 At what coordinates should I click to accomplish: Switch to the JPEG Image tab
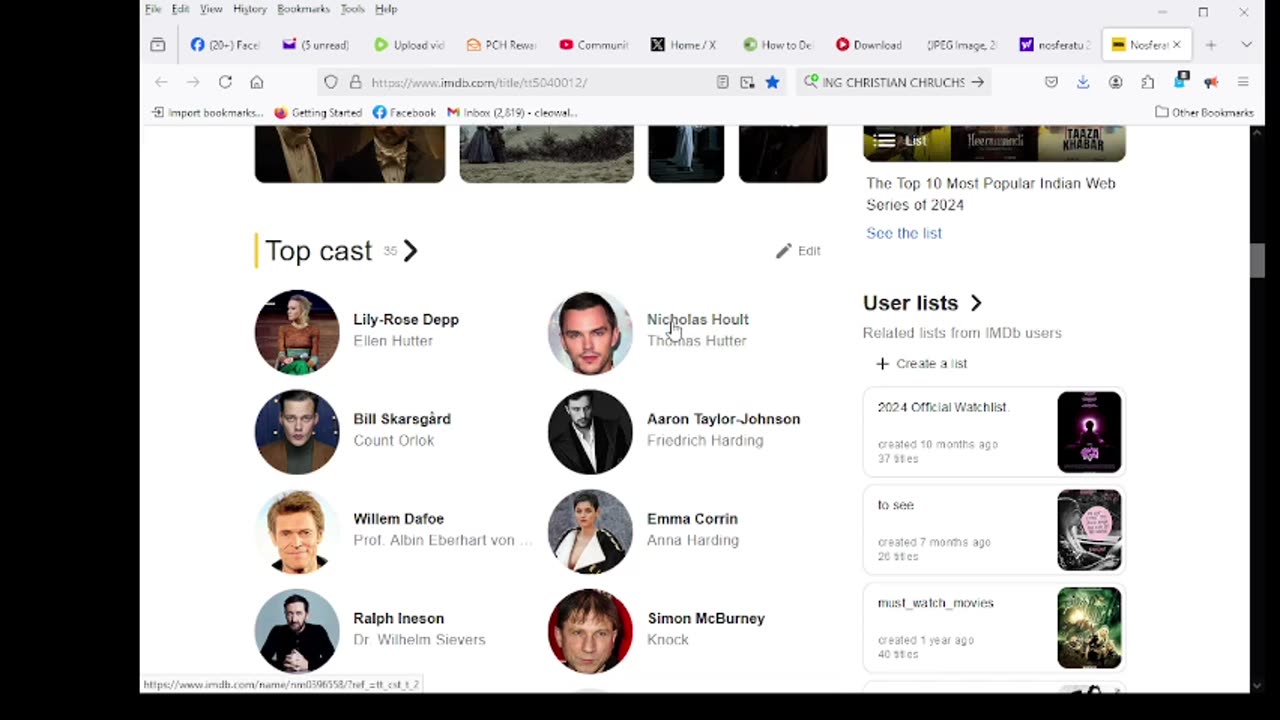[x=961, y=45]
